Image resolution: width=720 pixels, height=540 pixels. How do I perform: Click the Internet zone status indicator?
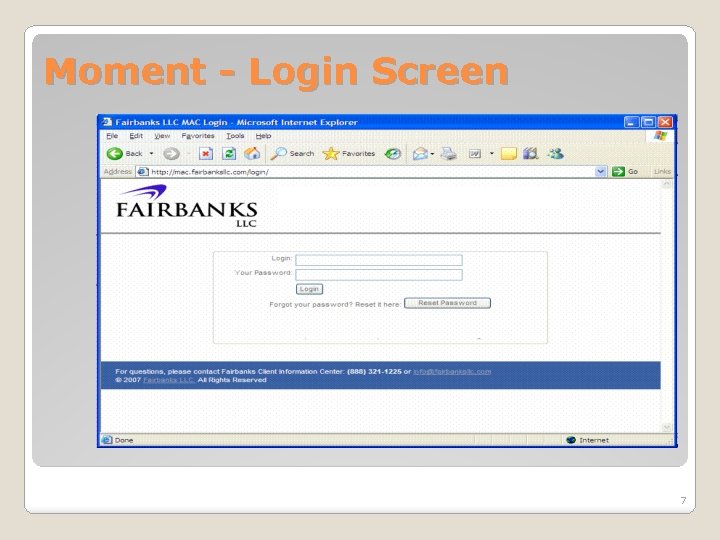click(588, 440)
